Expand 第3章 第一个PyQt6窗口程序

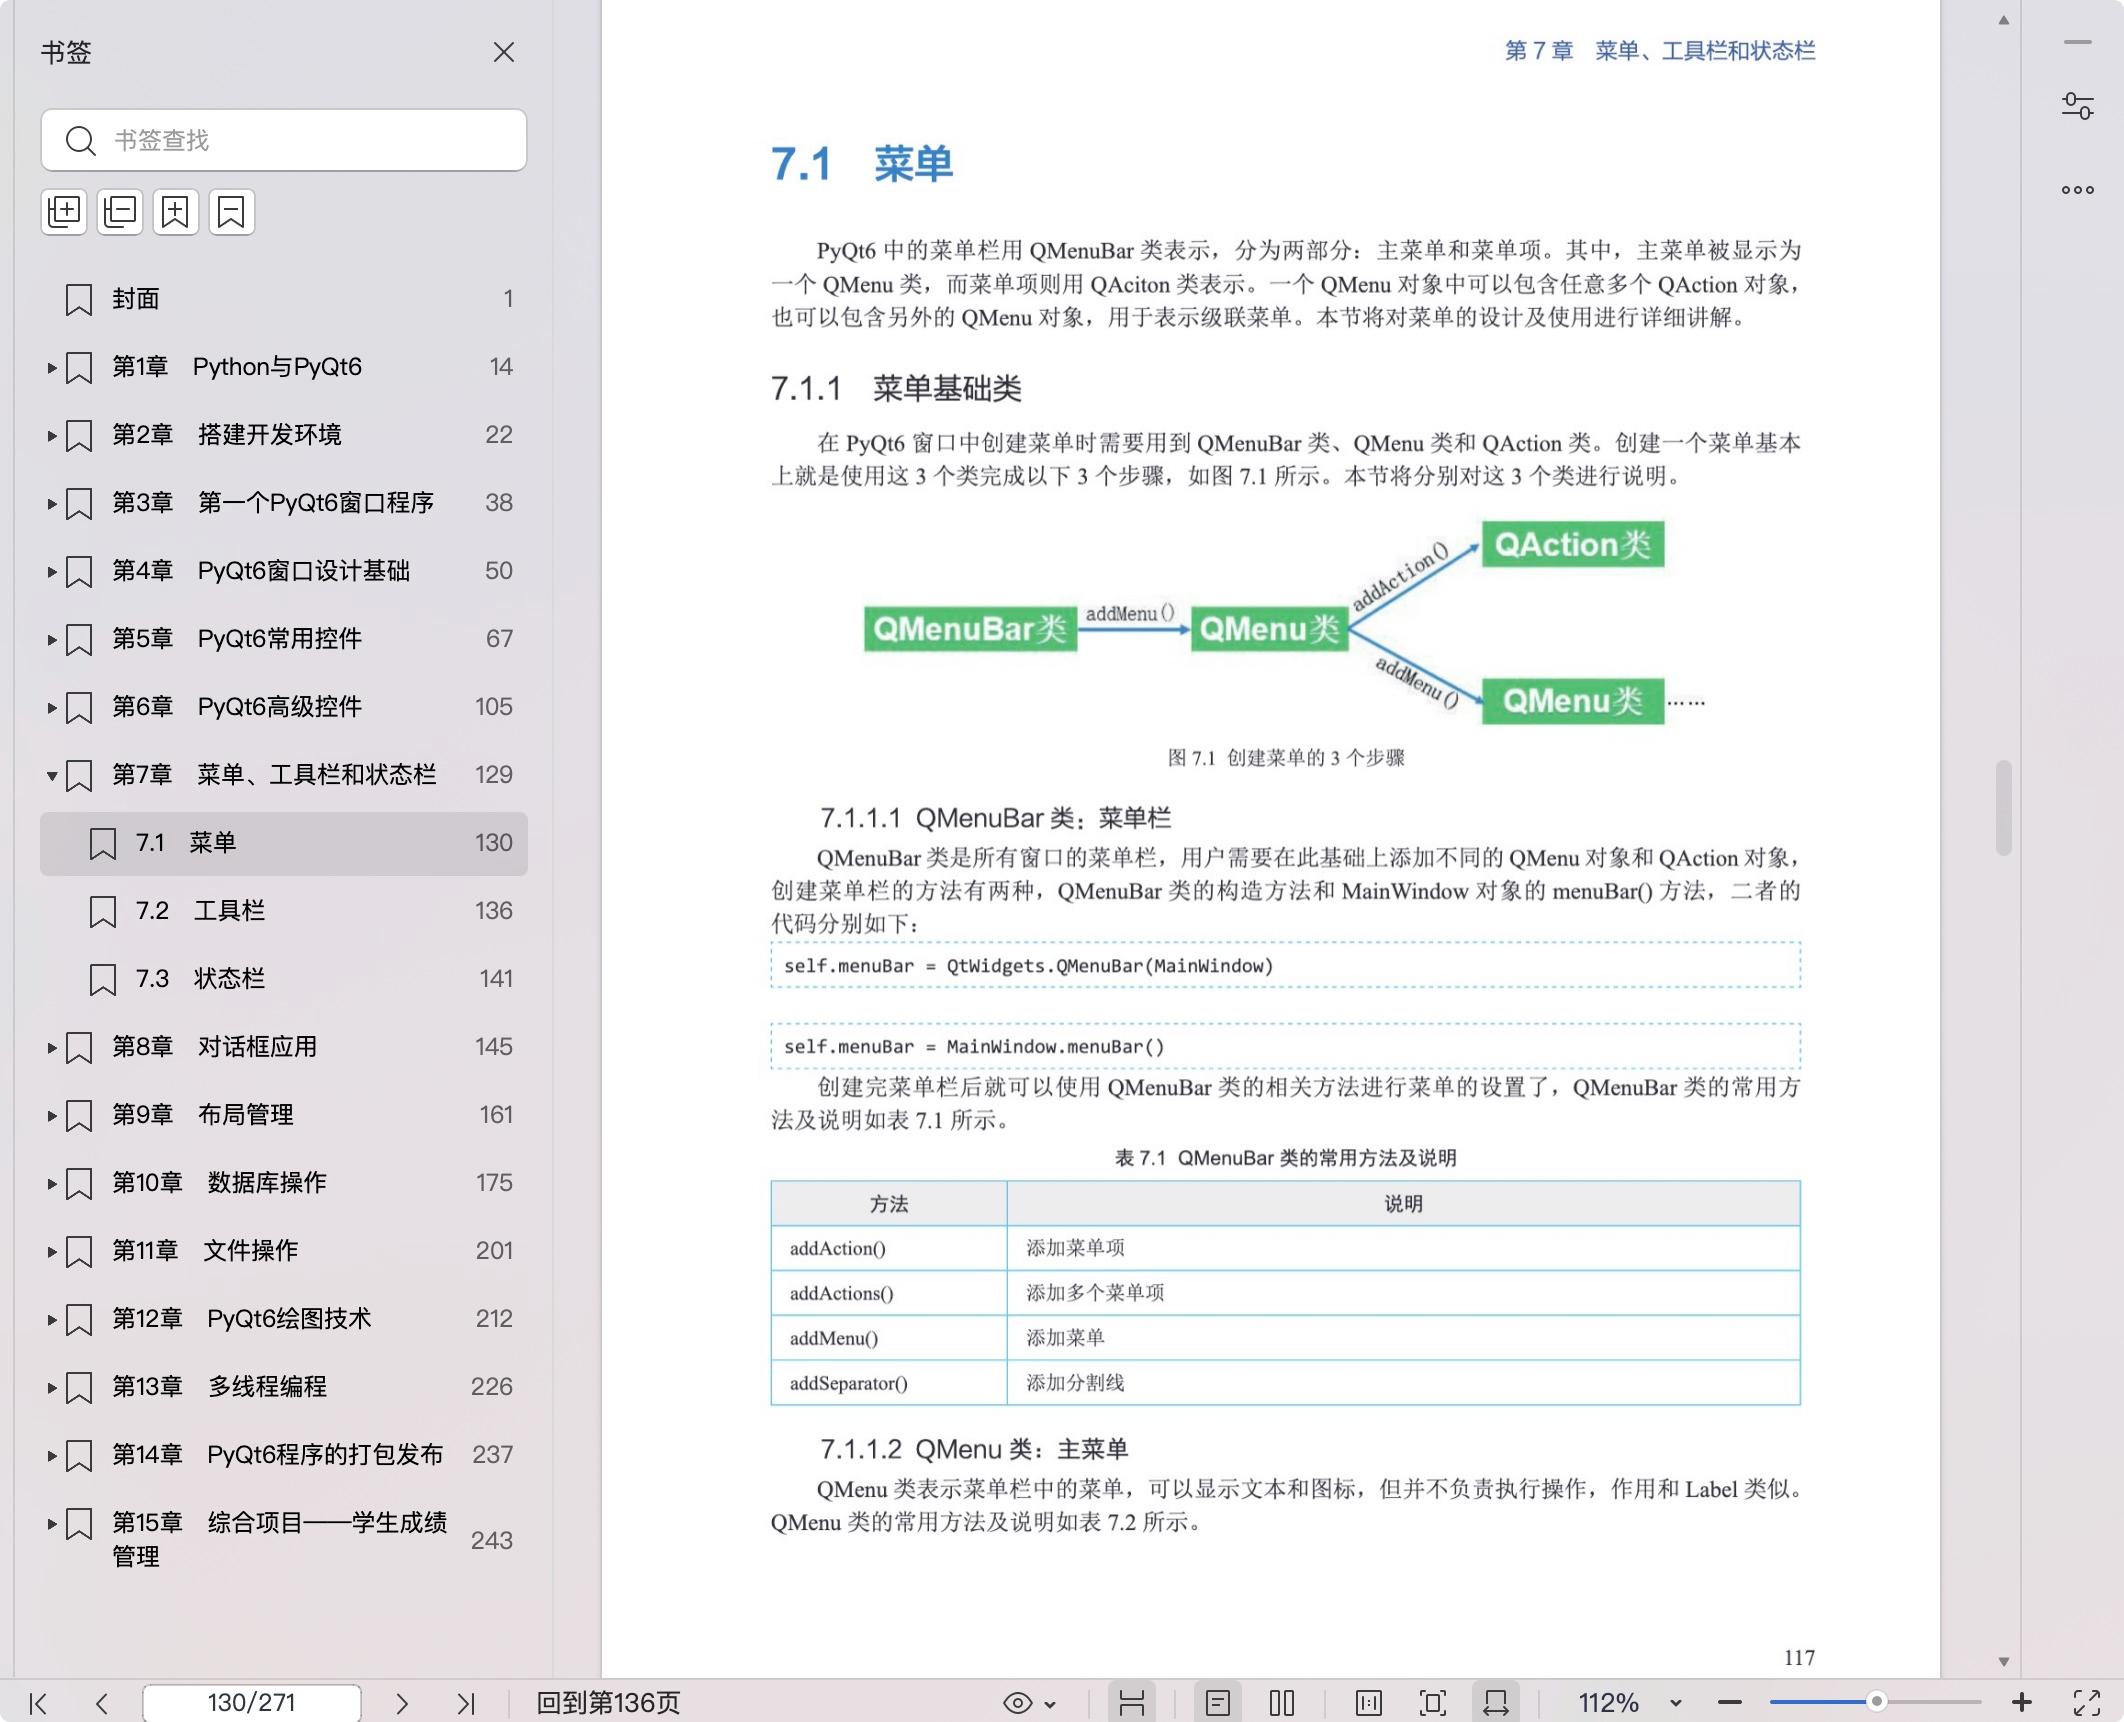51,504
